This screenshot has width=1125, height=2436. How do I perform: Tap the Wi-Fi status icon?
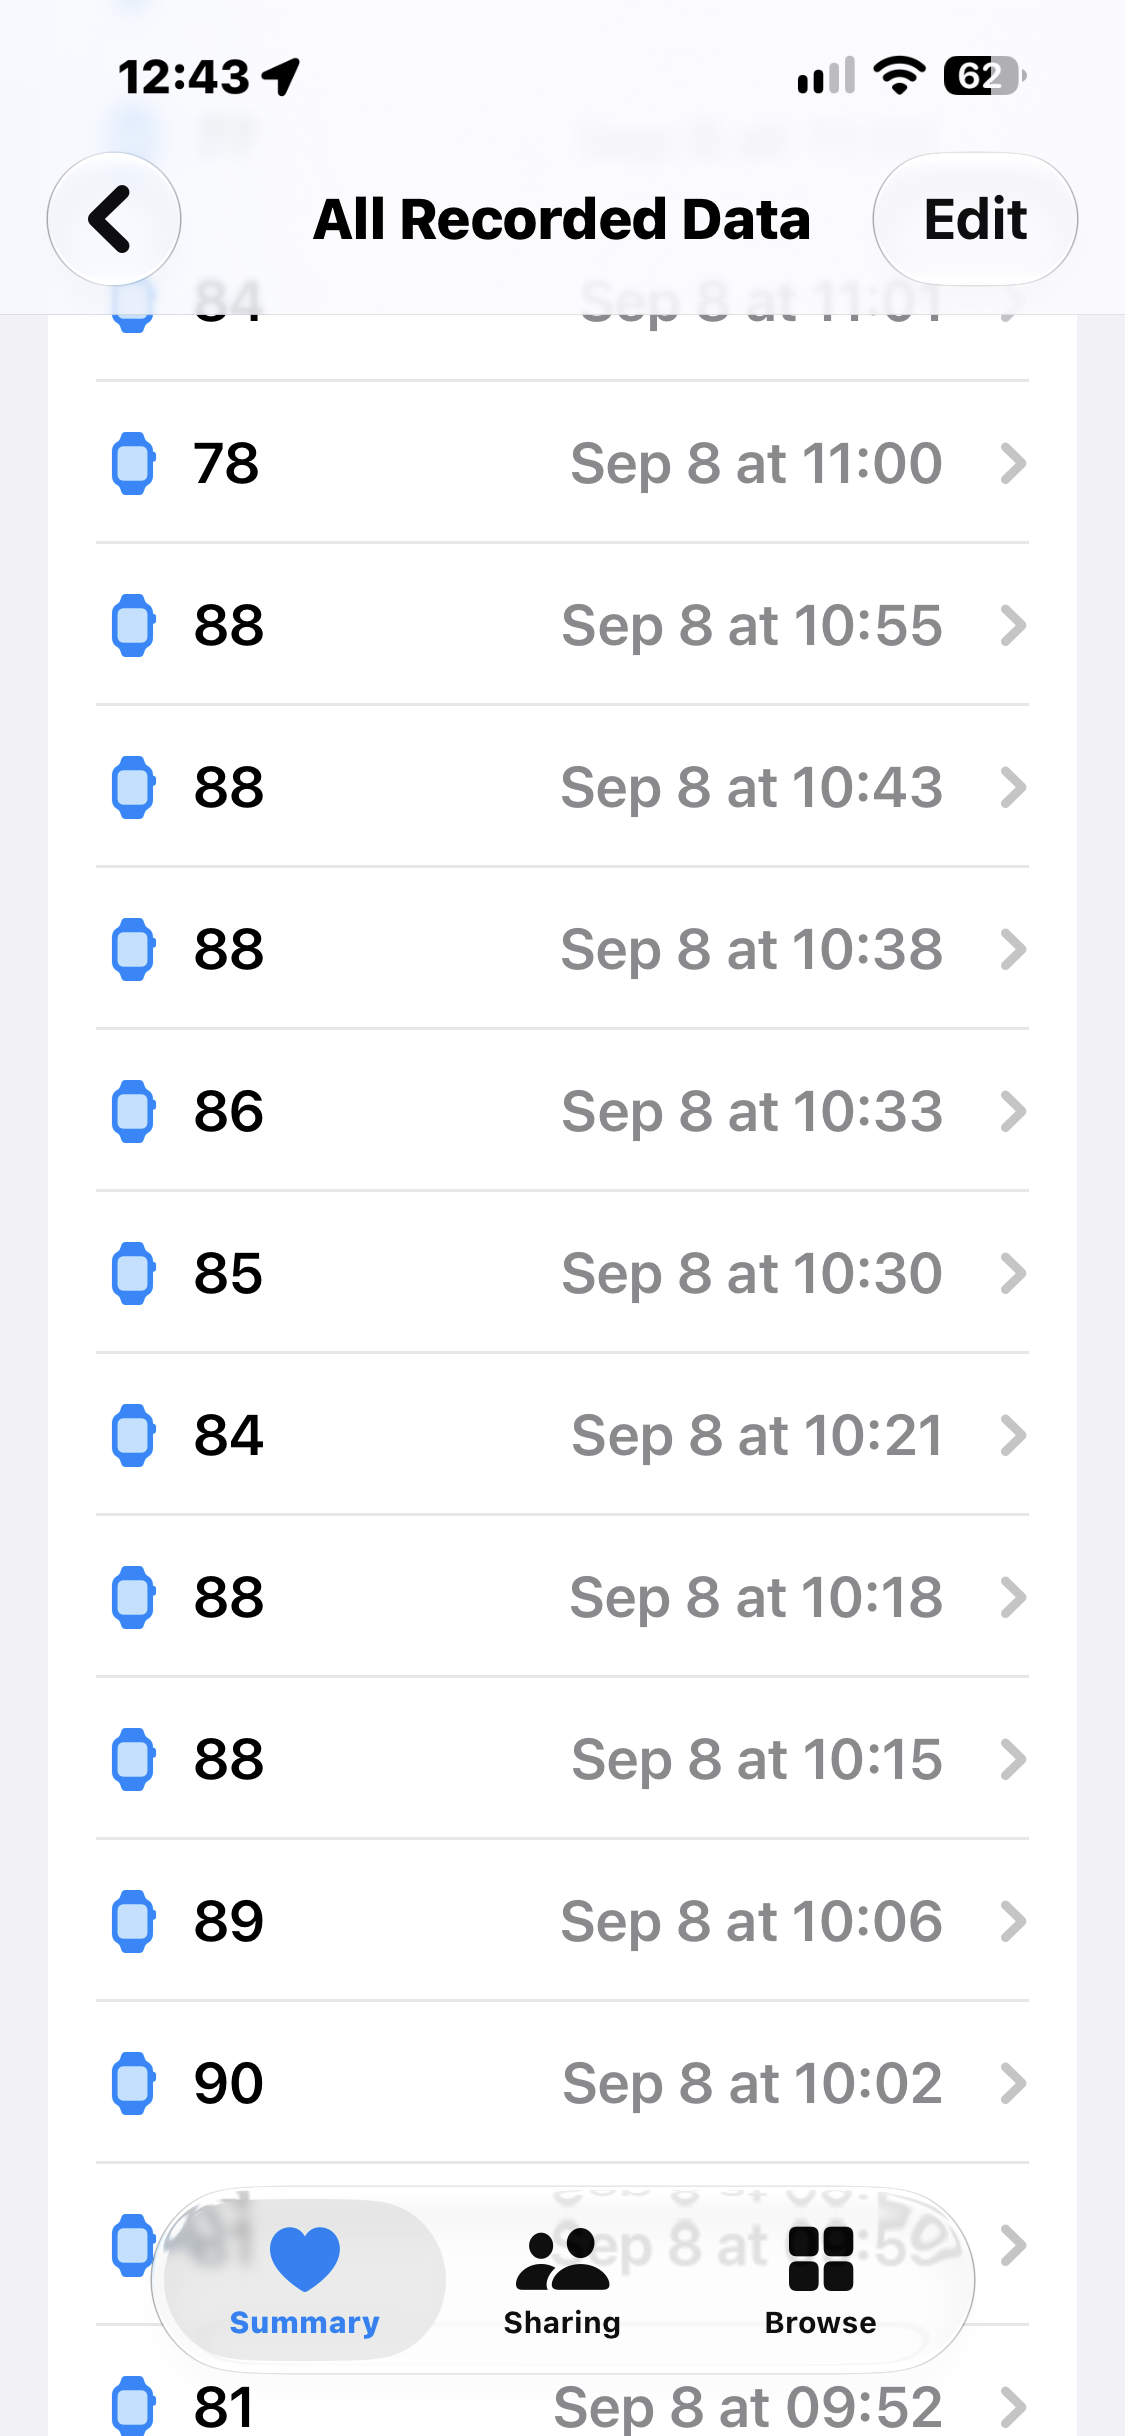point(899,76)
